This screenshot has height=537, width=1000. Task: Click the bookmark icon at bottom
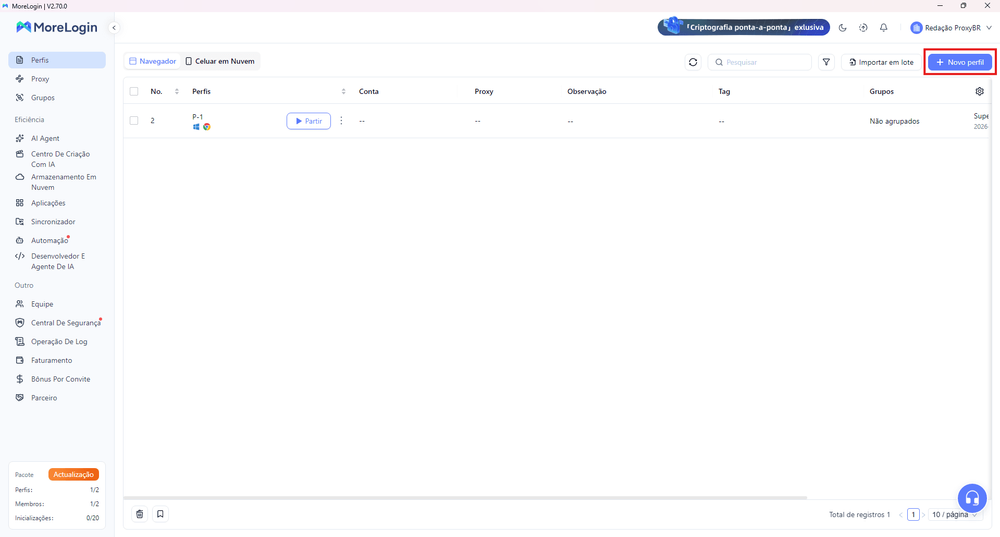[x=160, y=514]
